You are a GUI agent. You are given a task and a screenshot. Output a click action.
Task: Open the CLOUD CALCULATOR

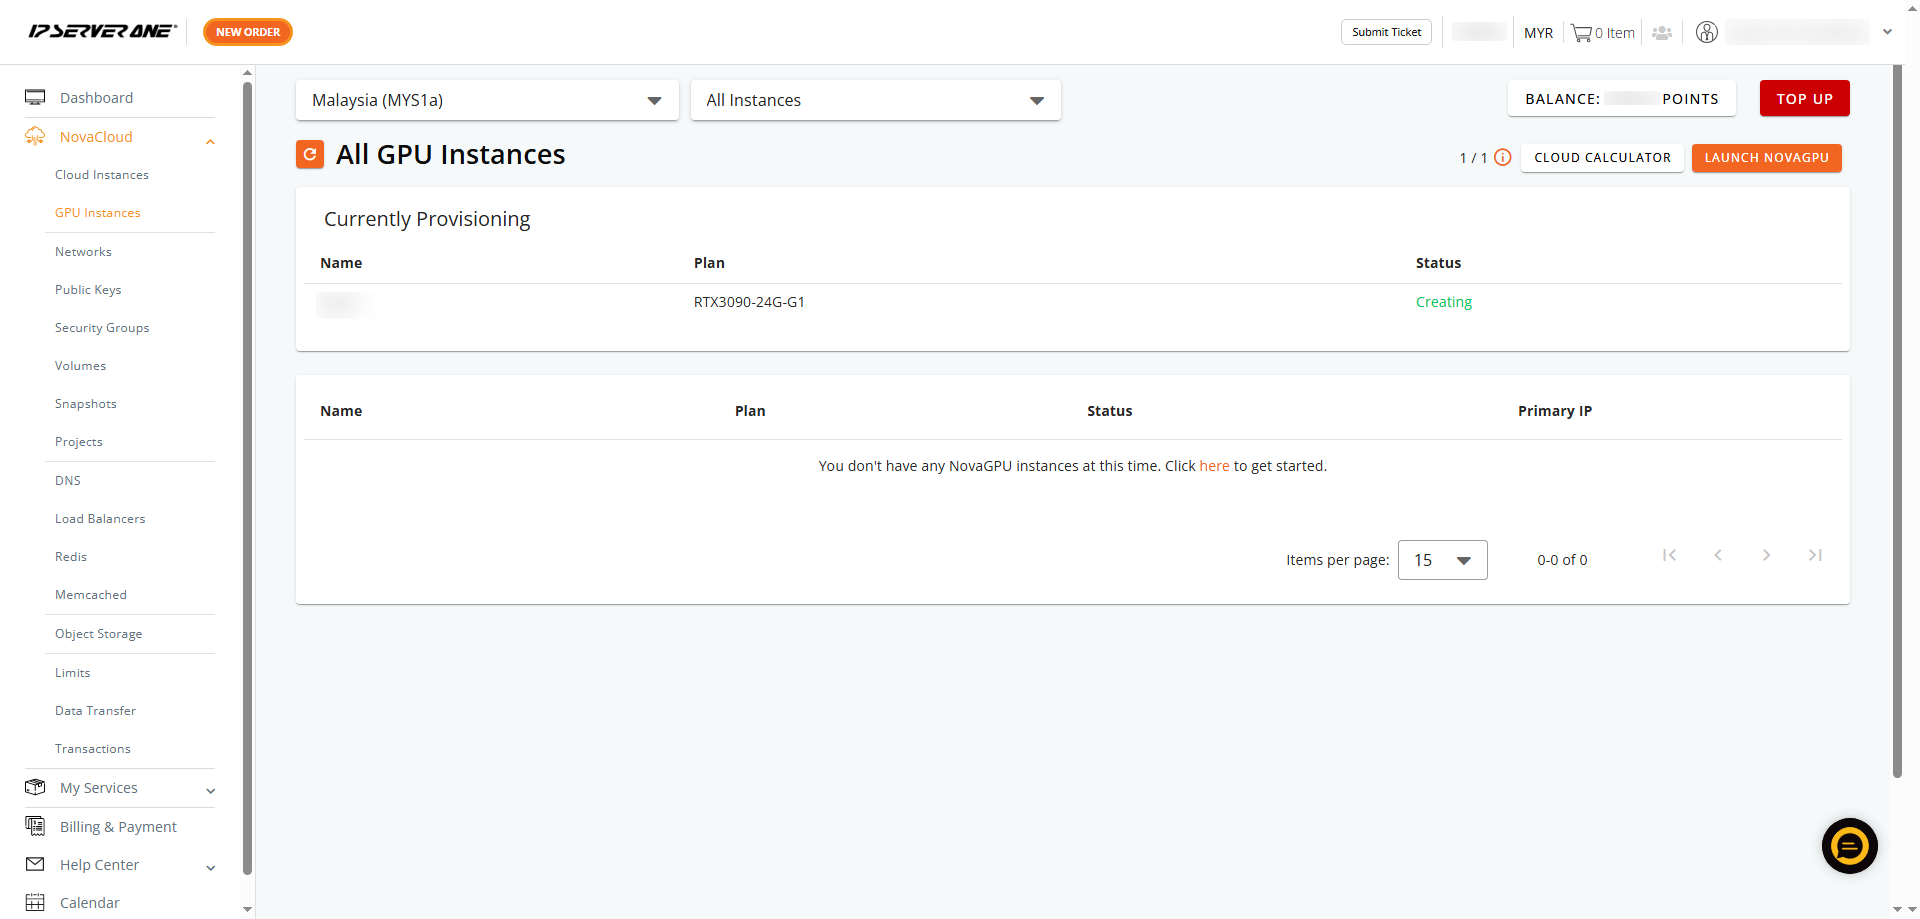click(1602, 158)
